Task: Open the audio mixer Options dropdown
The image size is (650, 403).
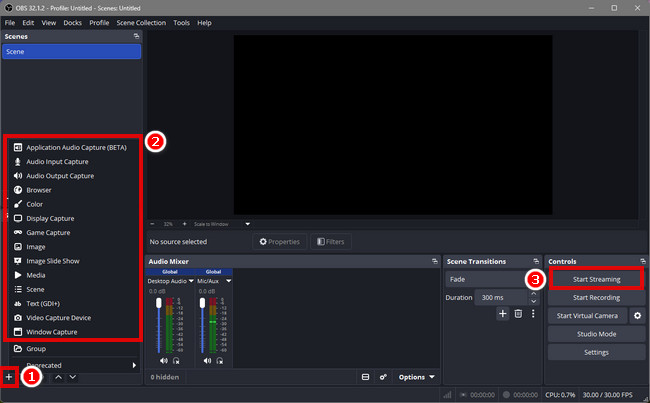Action: click(416, 377)
